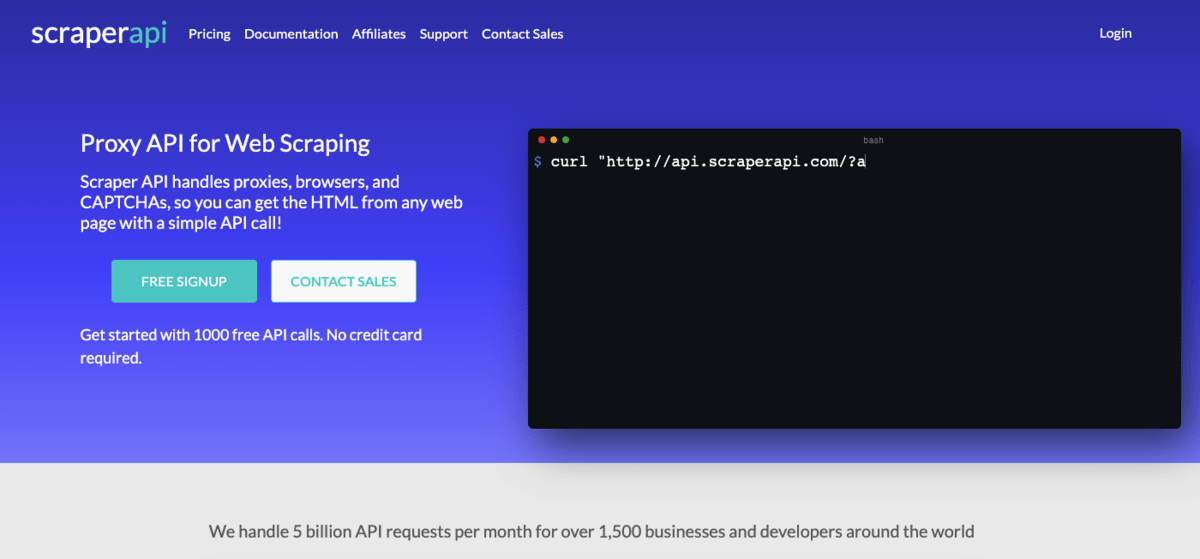Click the scraperapi logo
This screenshot has width=1200, height=559.
click(98, 33)
